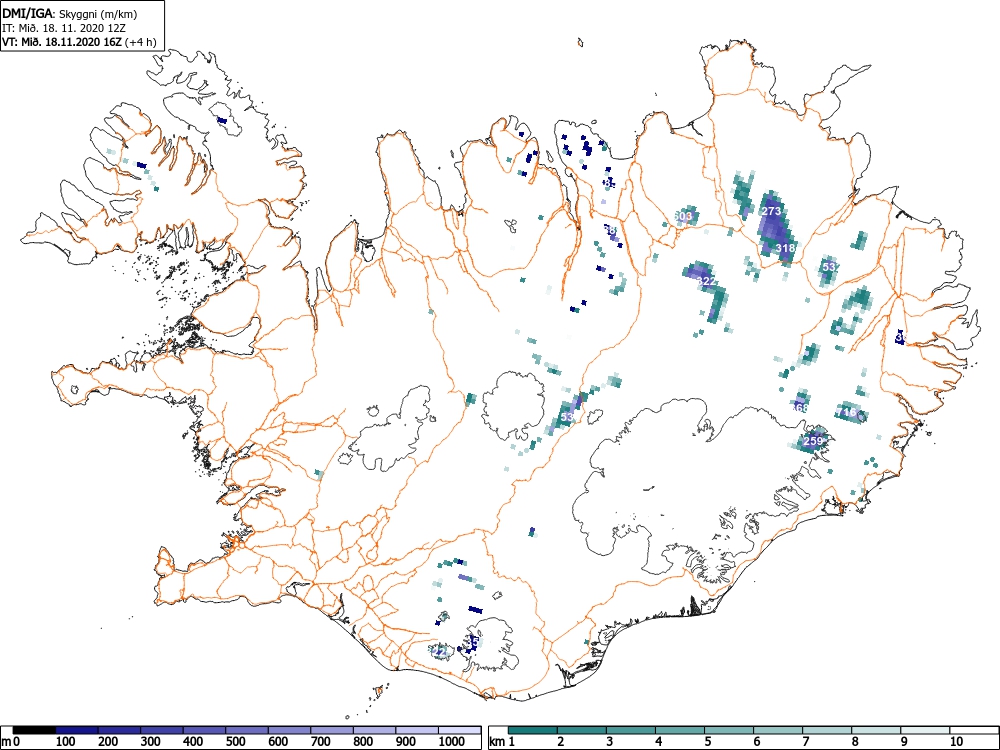Screen dimensions: 1000x750
Task: Click the '10' label on the kilometer legend
Action: coord(956,742)
